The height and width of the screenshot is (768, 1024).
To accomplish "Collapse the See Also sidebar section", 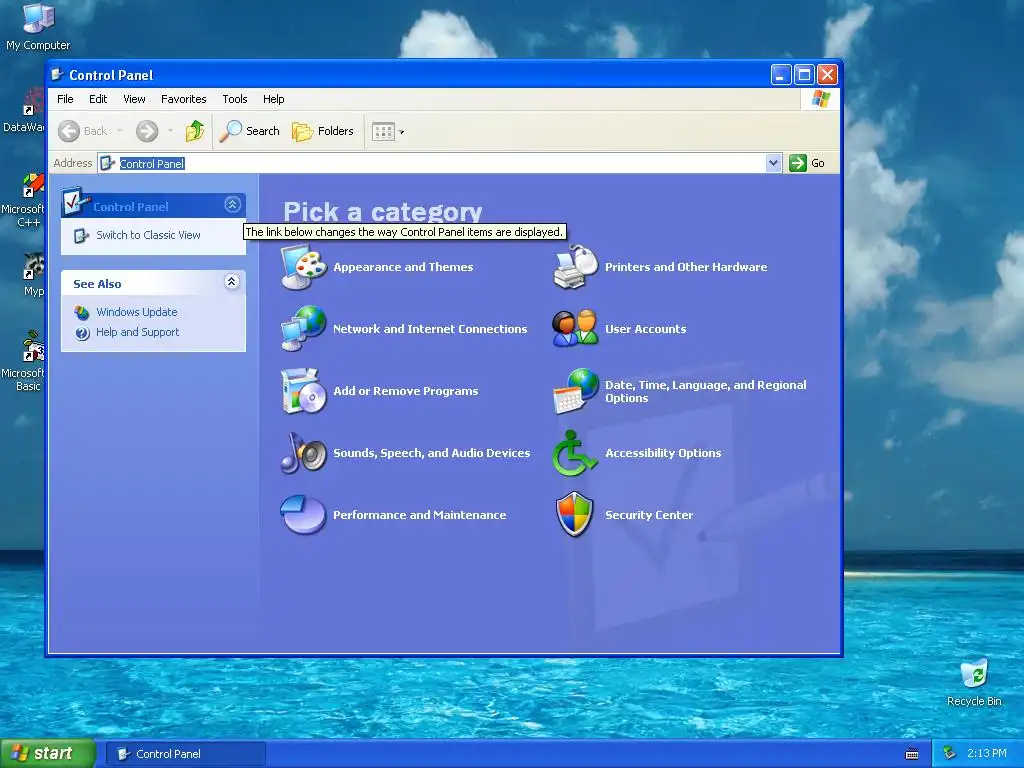I will click(232, 281).
